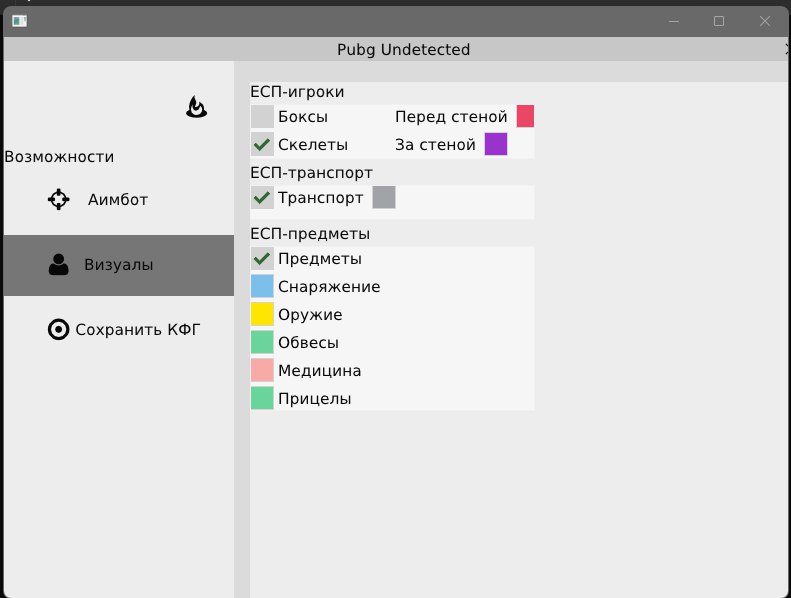This screenshot has height=598, width=791.
Task: Click the yellow Оружие color swatch
Action: pyautogui.click(x=262, y=314)
